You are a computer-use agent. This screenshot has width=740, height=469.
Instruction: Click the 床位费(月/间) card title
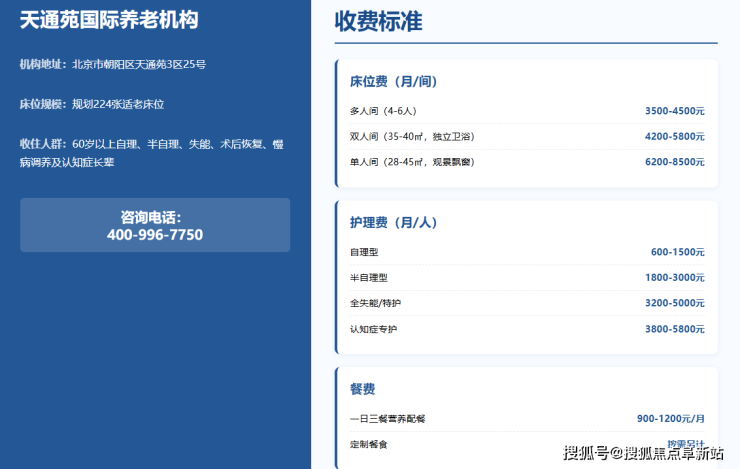click(394, 82)
